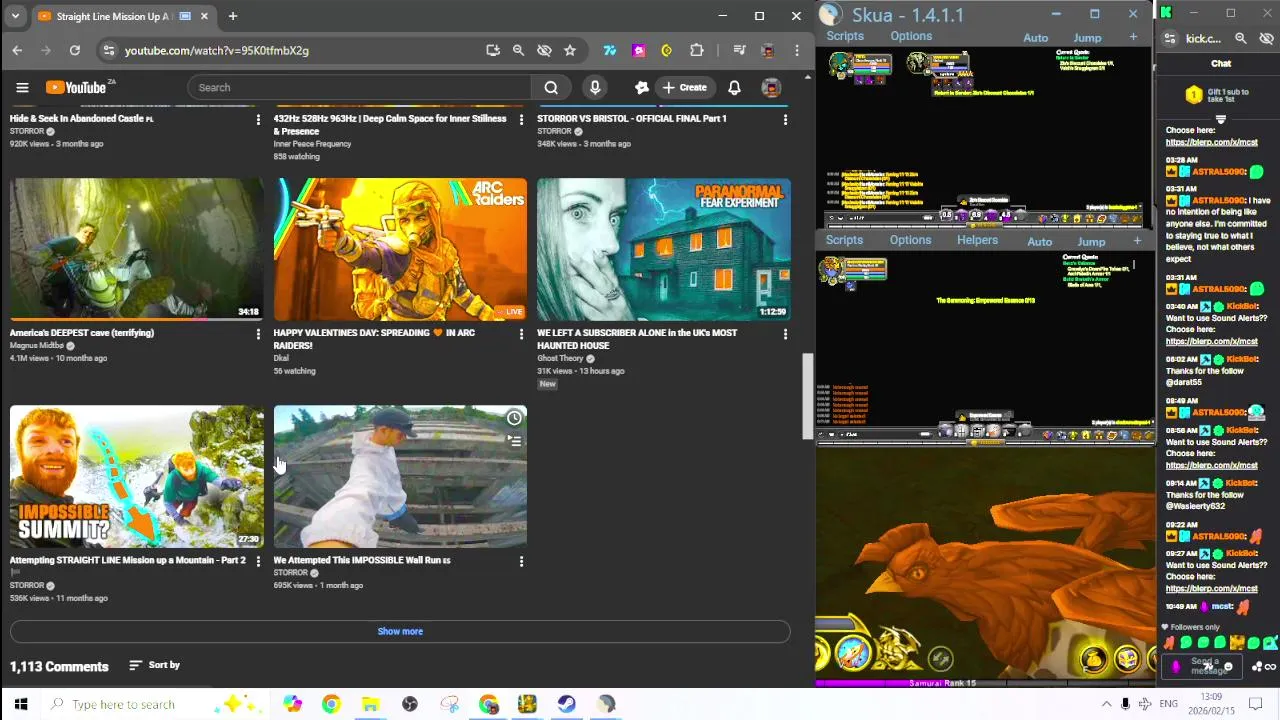Open the Chrome extensions puzzle icon
The image size is (1280, 720).
(697, 50)
